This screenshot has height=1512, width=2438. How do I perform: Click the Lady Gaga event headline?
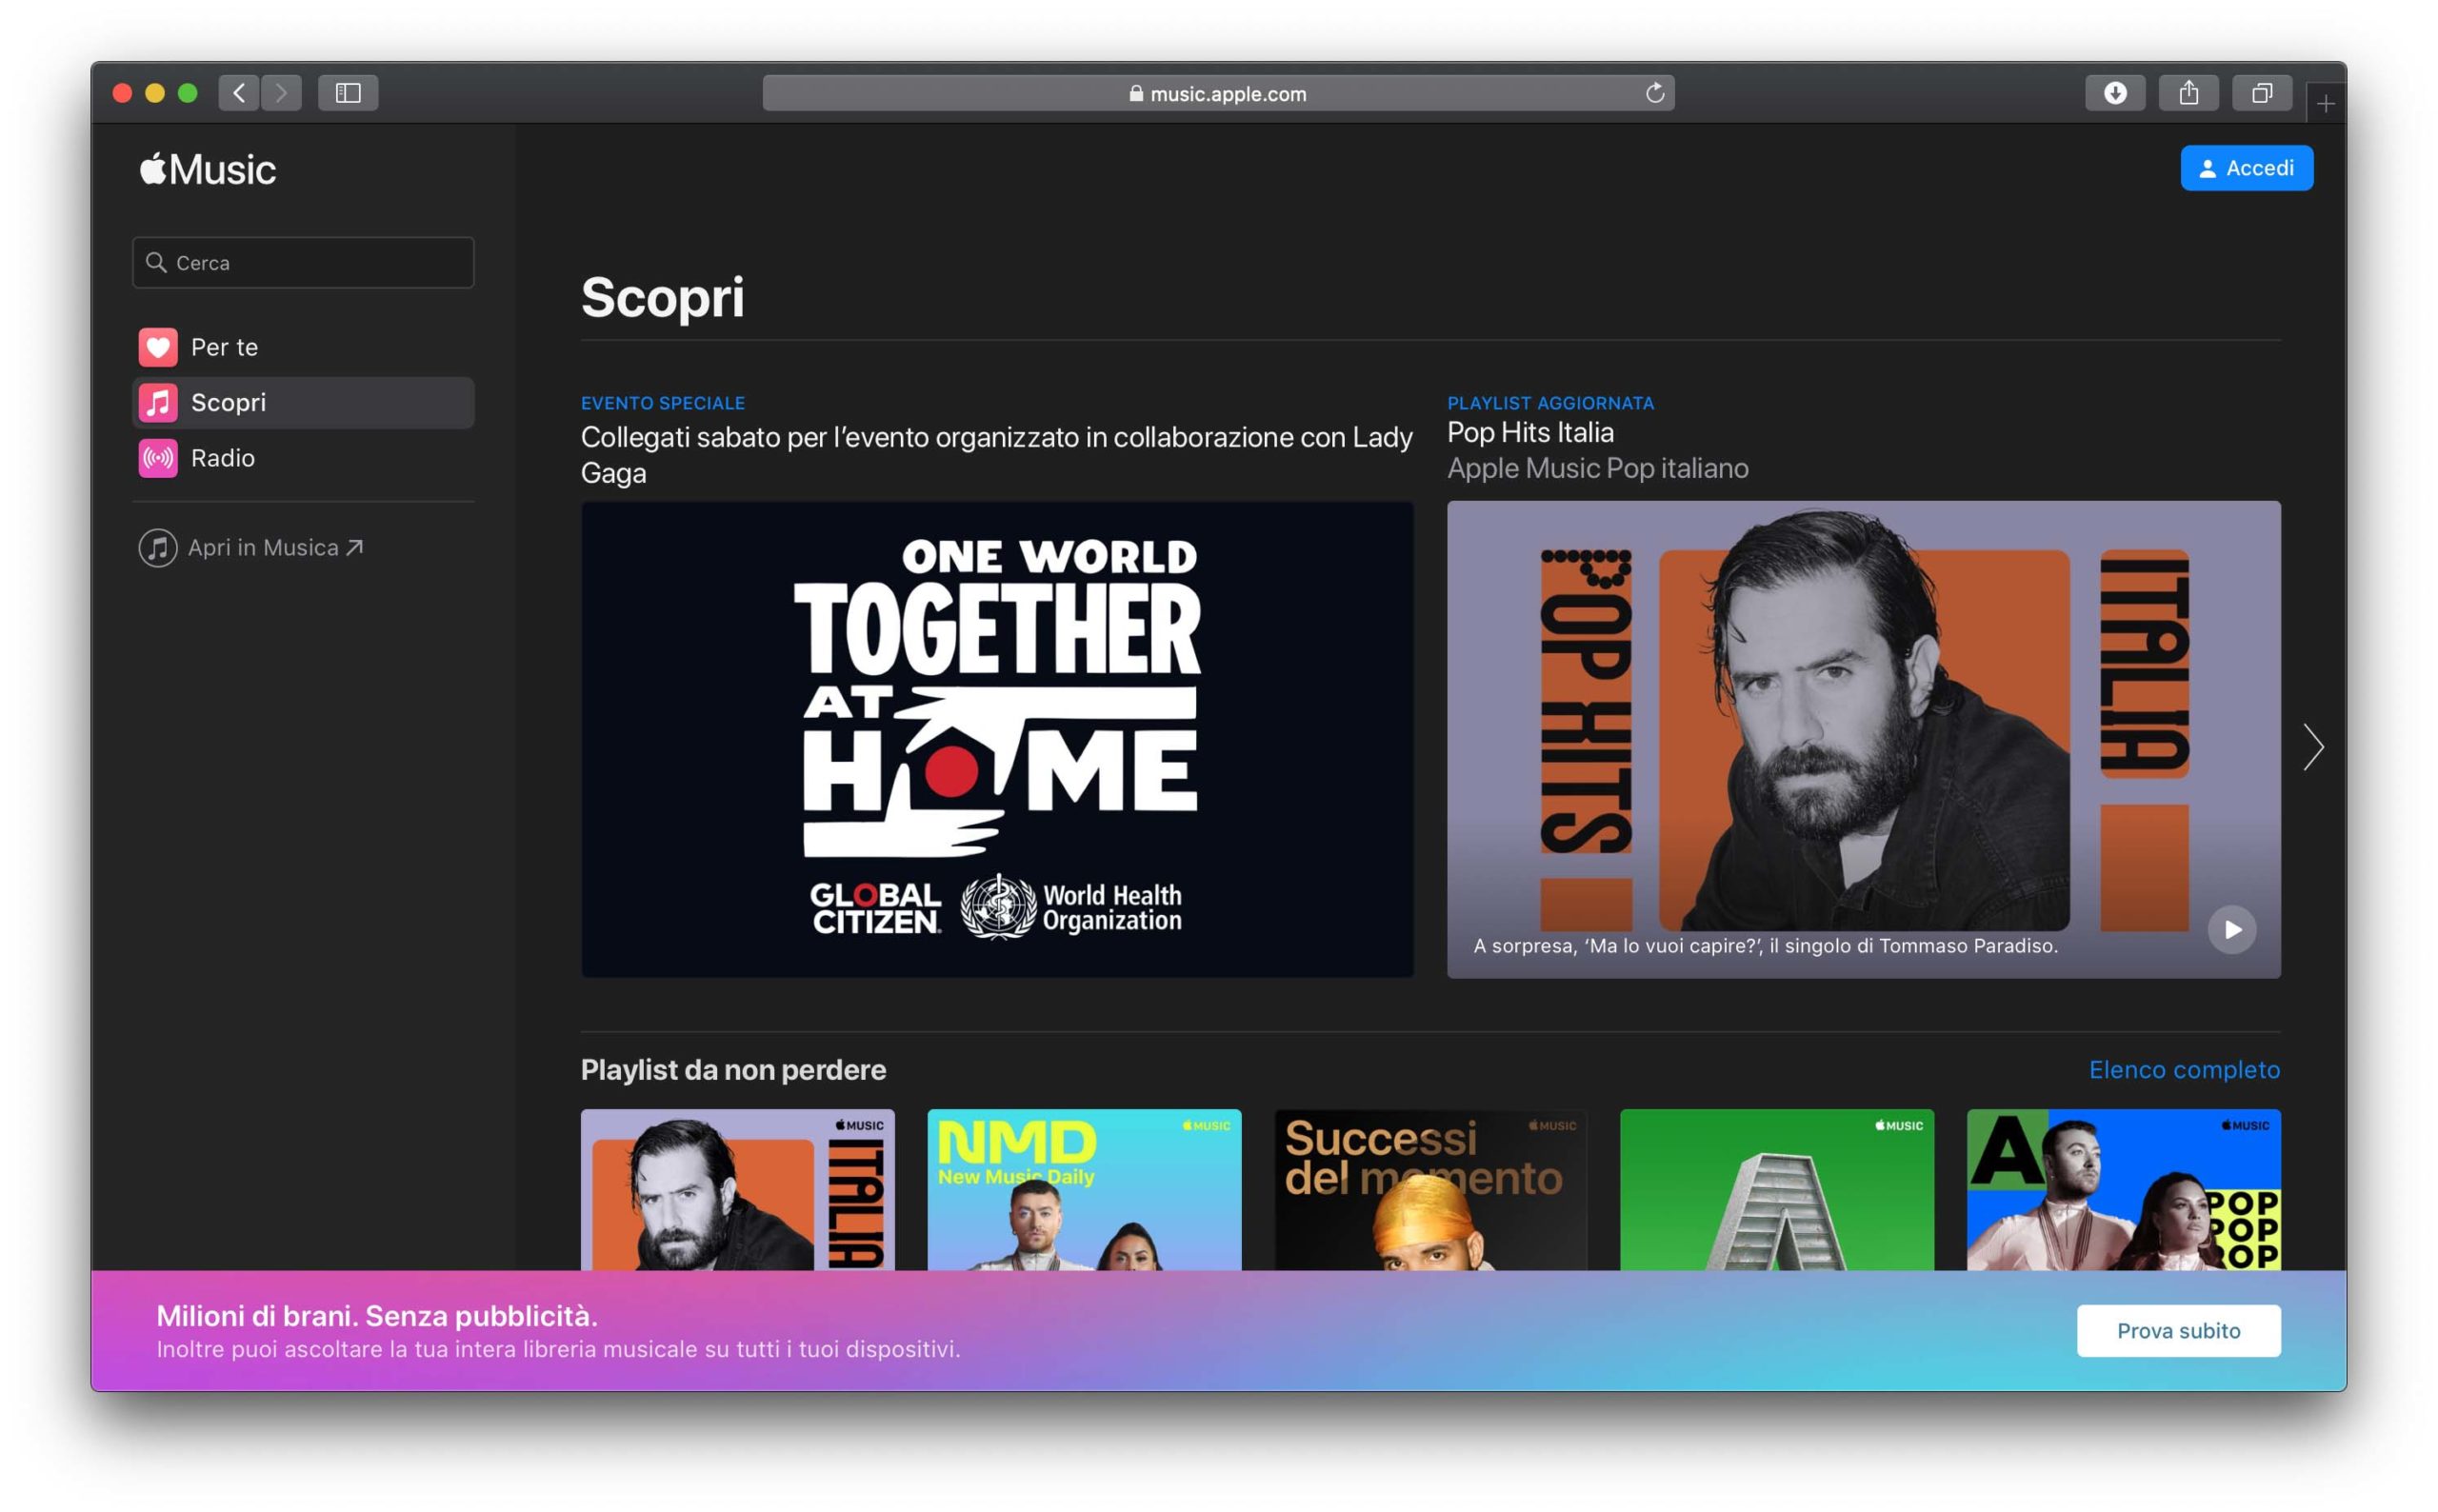[x=997, y=454]
